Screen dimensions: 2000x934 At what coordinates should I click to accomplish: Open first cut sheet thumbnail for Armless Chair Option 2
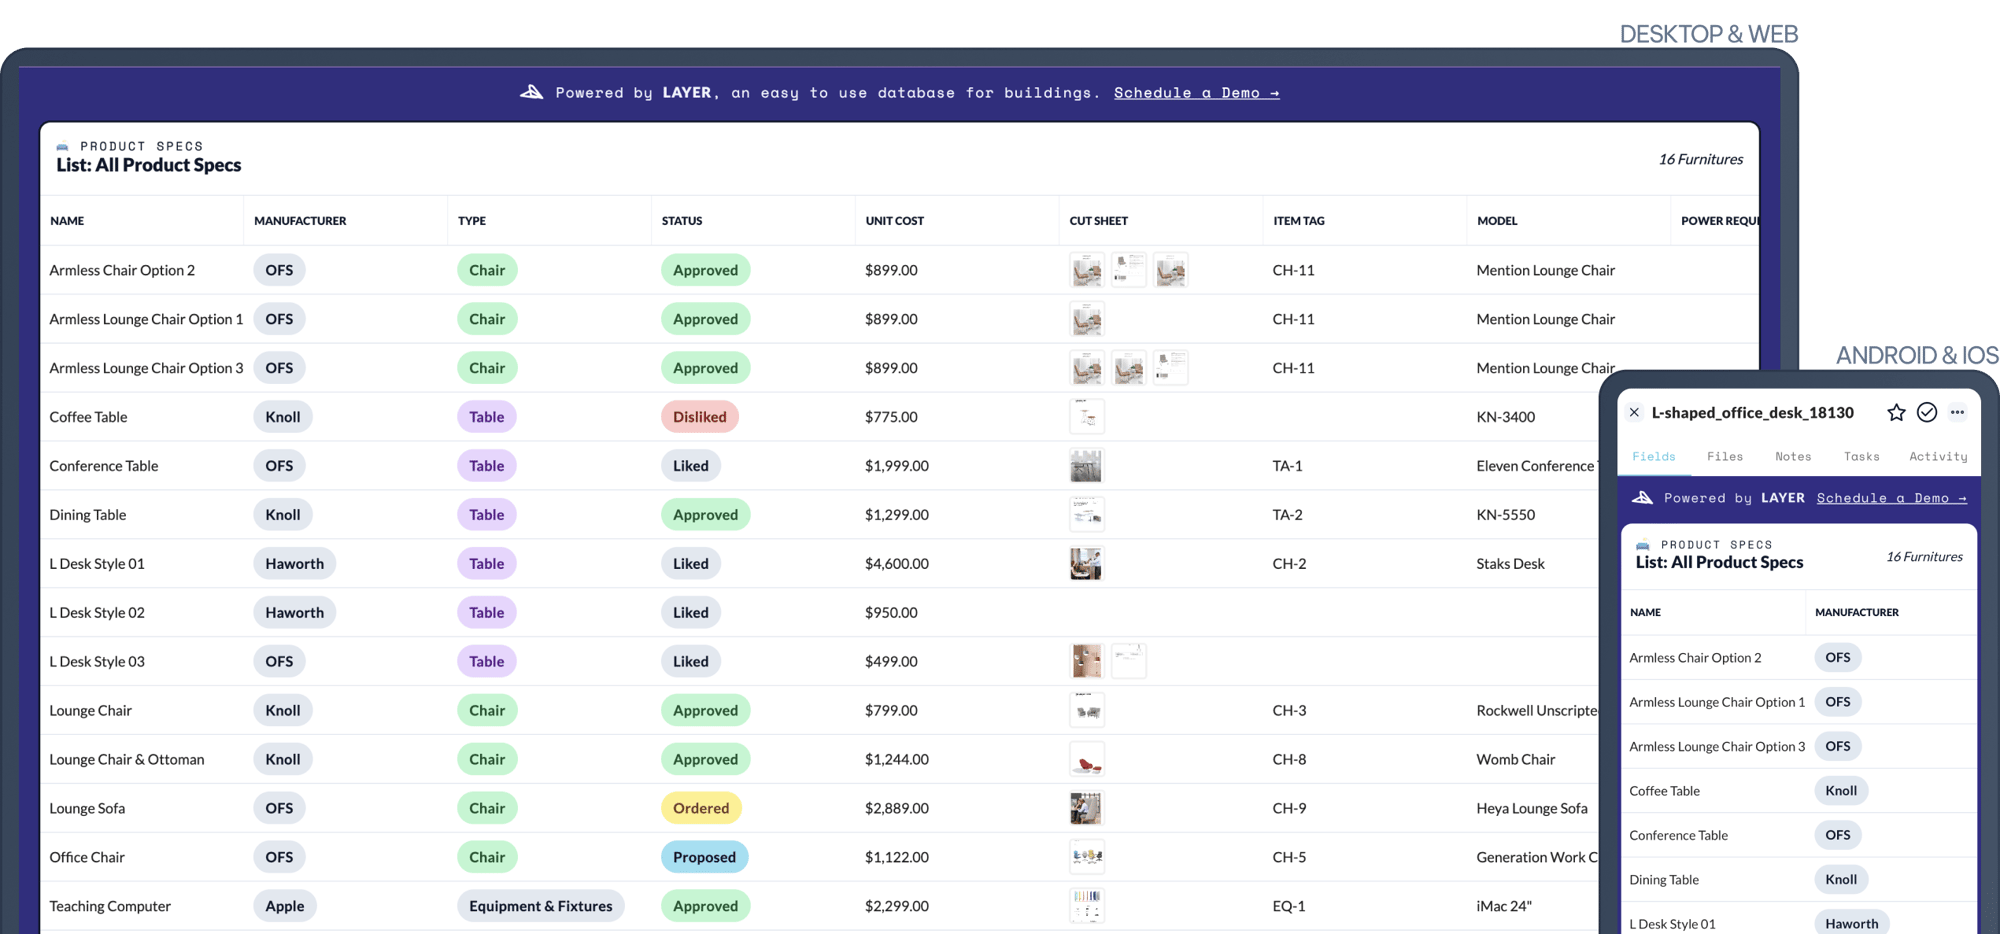(x=1087, y=270)
